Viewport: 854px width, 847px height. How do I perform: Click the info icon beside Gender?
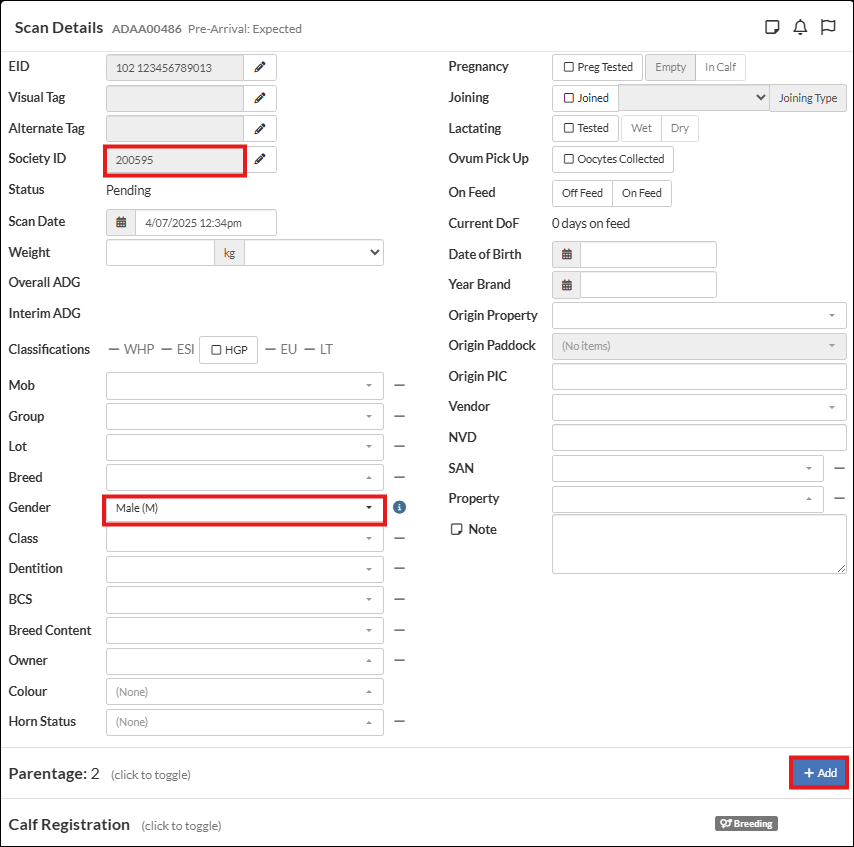[399, 508]
